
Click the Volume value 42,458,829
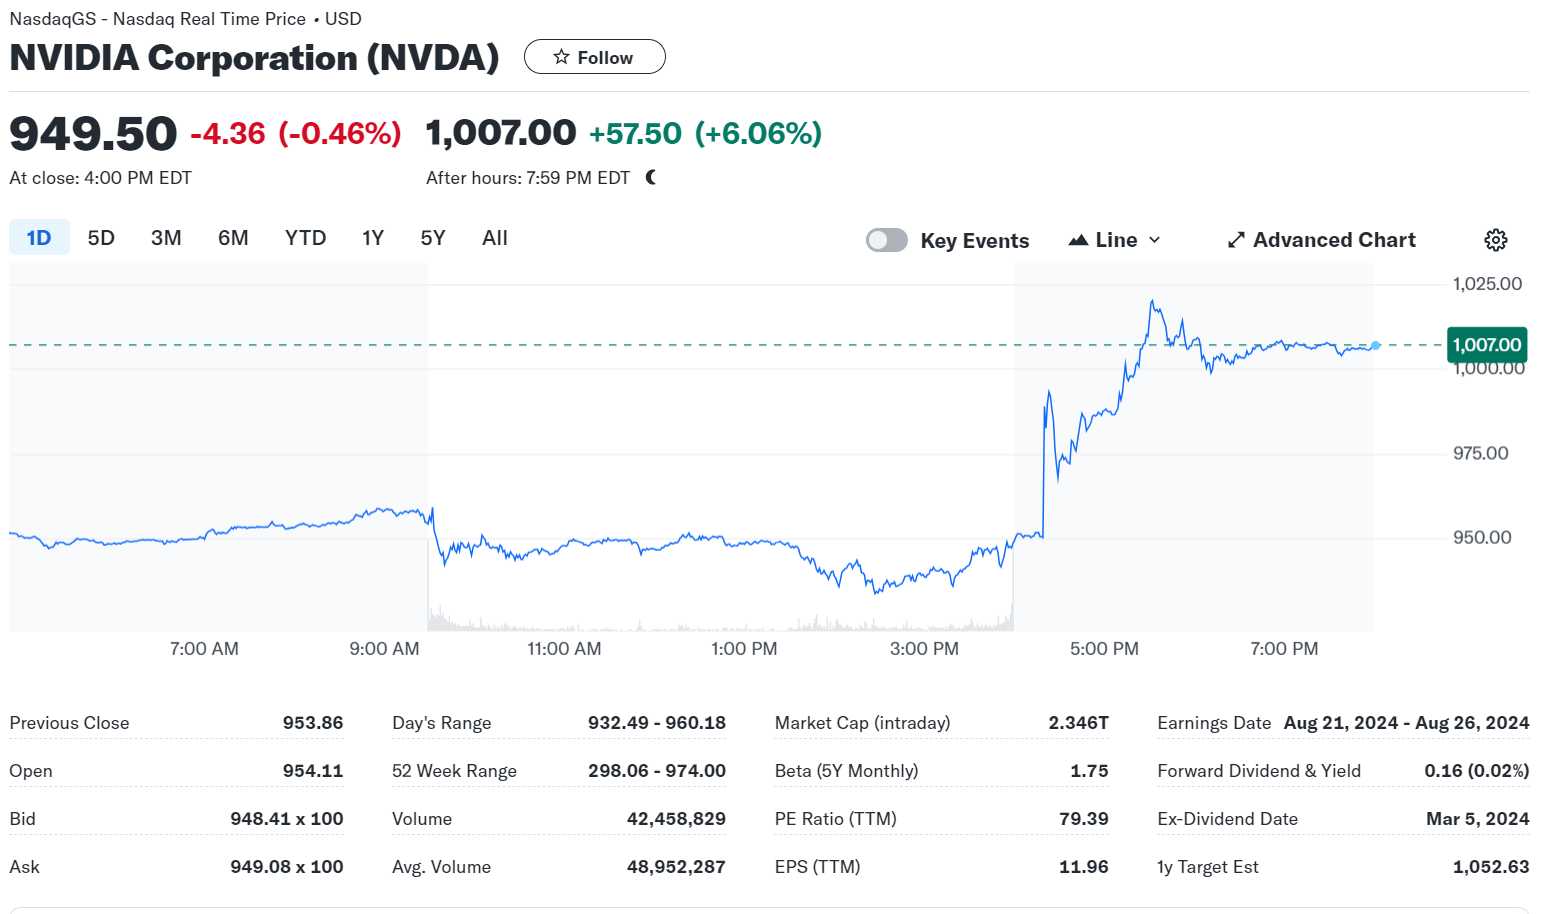point(676,819)
